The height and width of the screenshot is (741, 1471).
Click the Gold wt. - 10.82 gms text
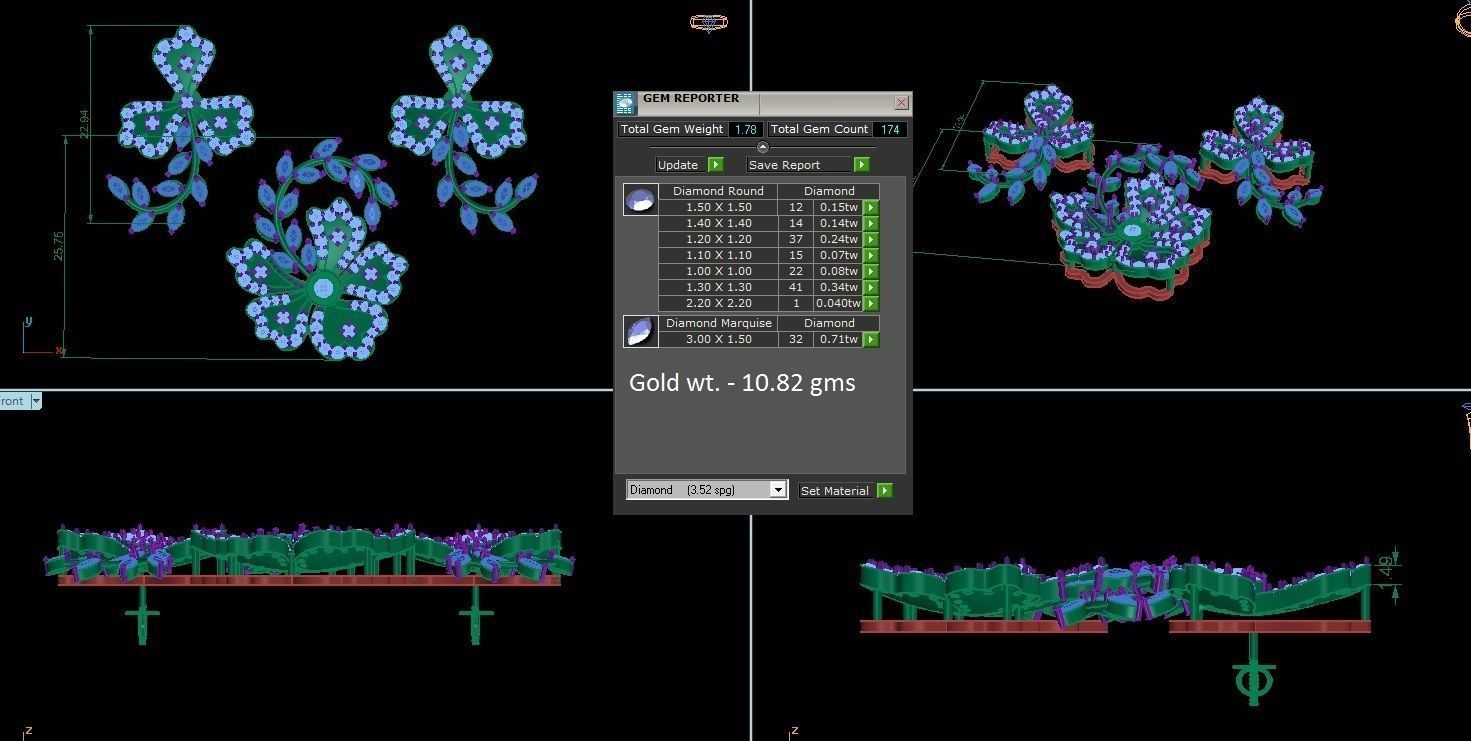[x=742, y=383]
